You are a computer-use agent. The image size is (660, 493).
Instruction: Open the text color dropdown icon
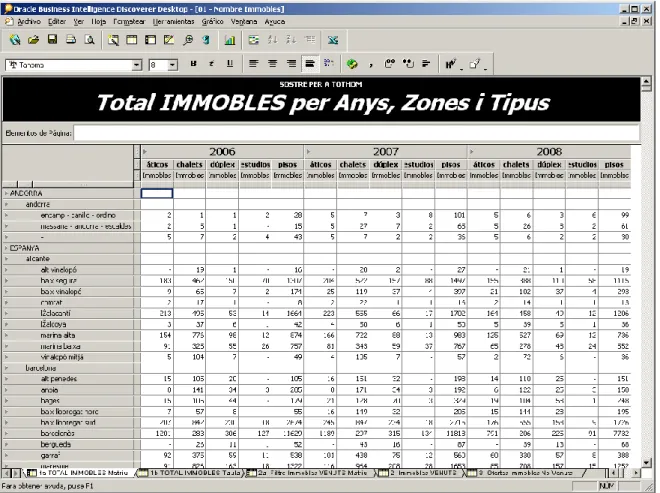(x=453, y=64)
